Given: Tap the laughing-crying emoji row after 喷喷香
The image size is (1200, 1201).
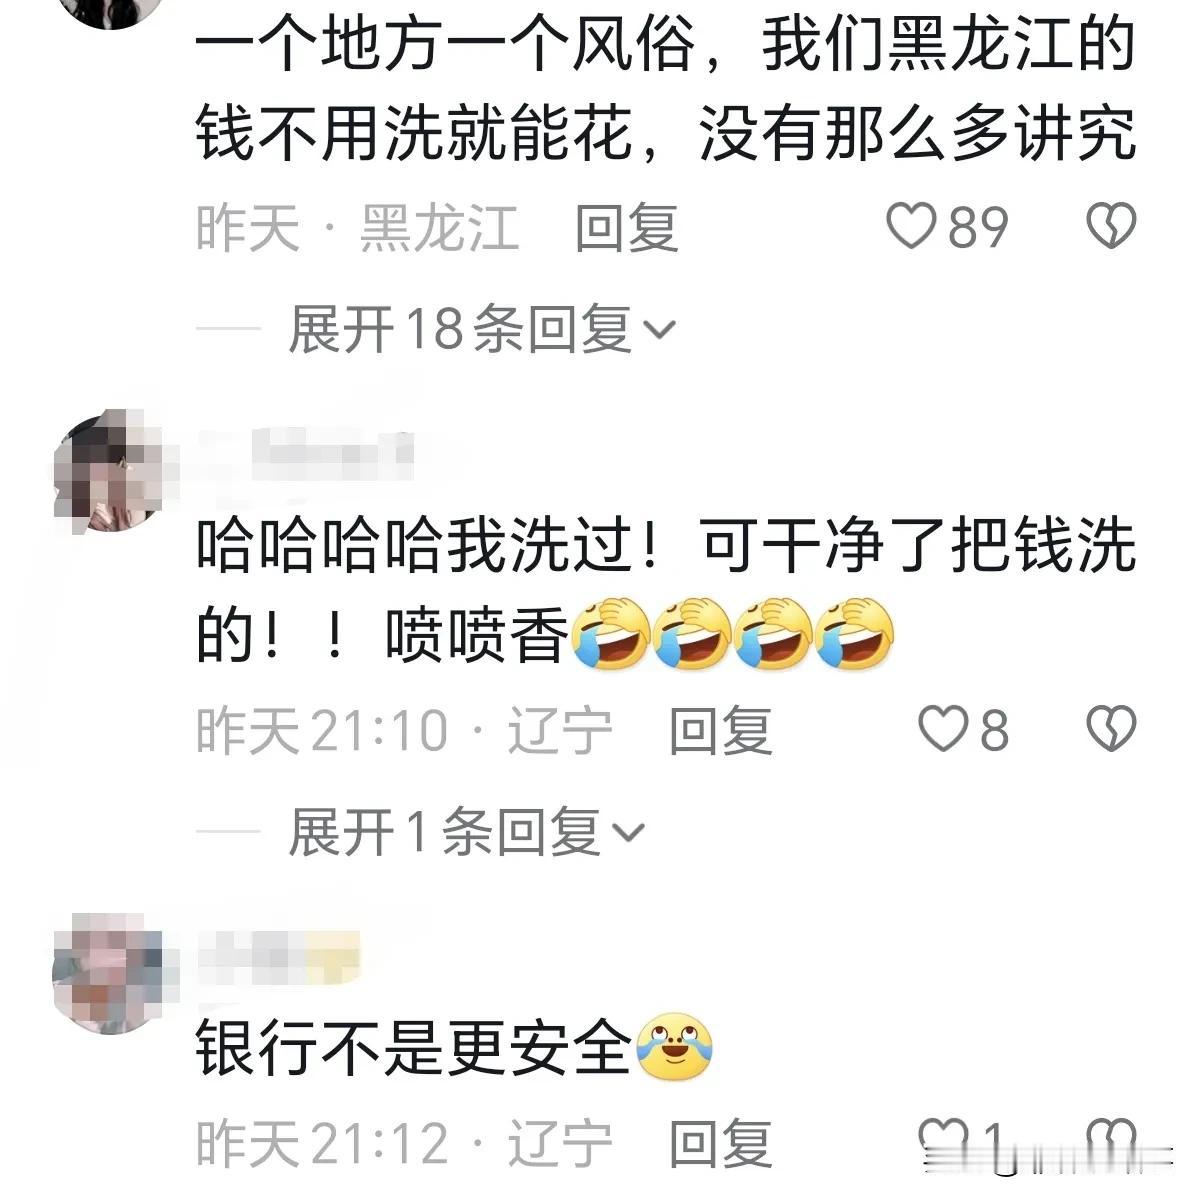Looking at the screenshot, I should click(x=732, y=633).
